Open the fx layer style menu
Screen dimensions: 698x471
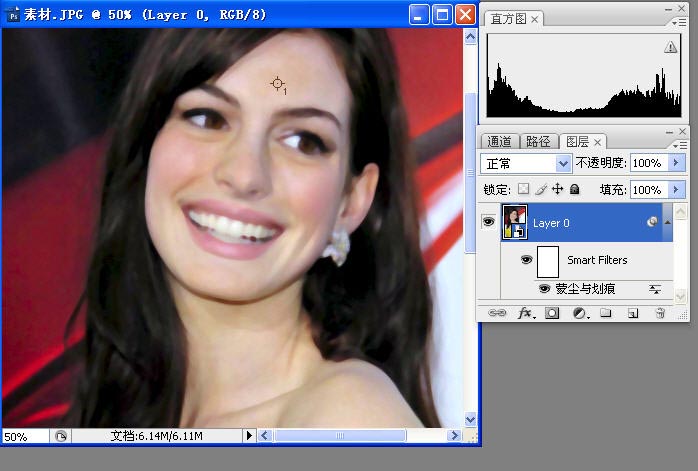click(525, 313)
